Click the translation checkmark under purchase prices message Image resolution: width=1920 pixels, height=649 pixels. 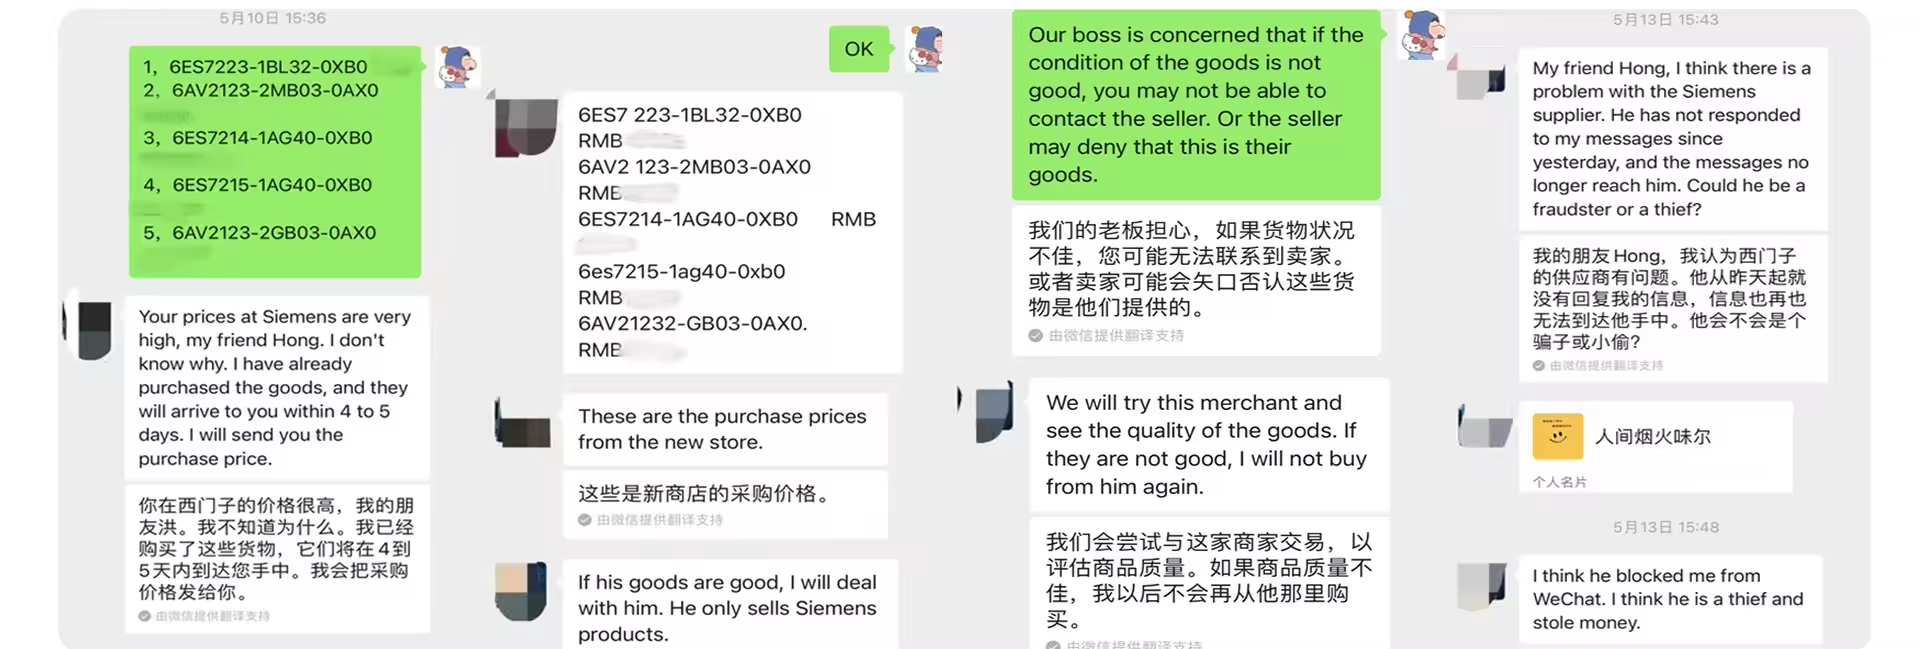point(584,519)
